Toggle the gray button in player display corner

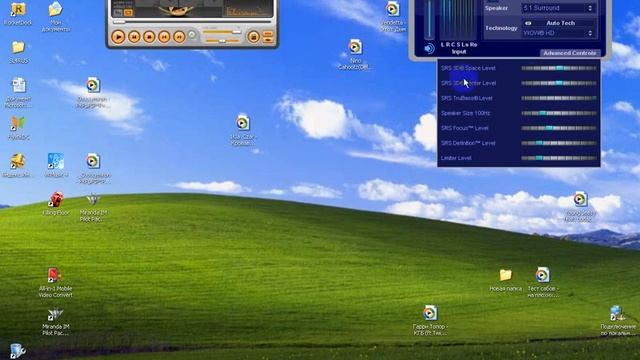[118, 13]
